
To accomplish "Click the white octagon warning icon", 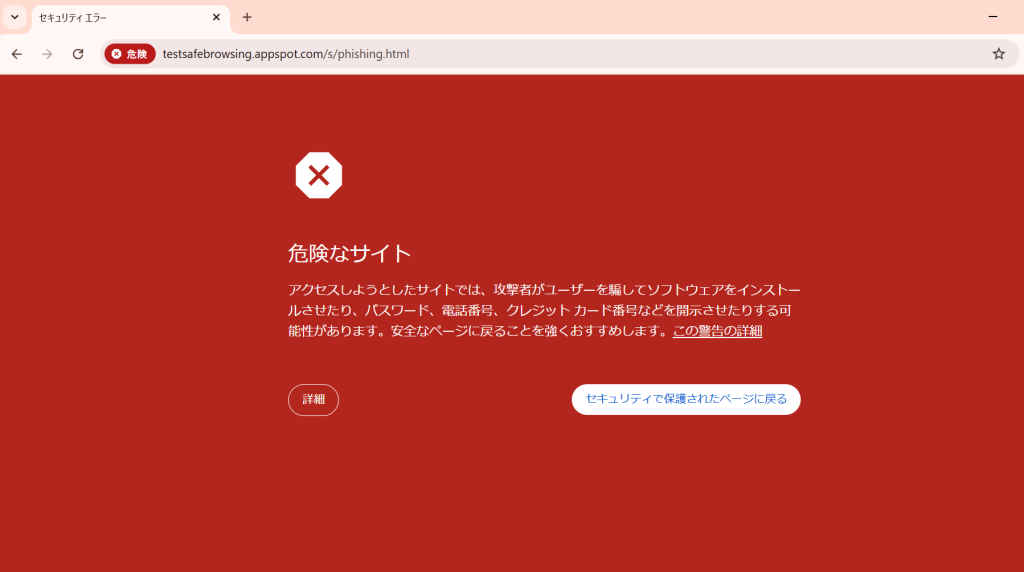I will (318, 176).
